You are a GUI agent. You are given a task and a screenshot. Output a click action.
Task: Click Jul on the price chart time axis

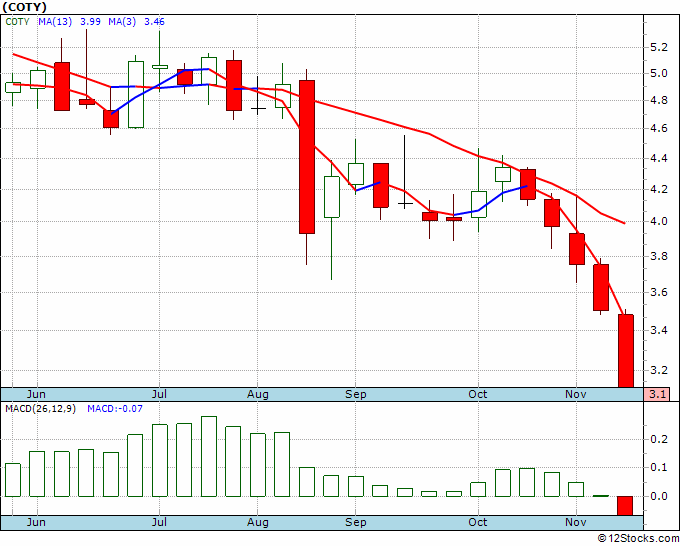159,395
